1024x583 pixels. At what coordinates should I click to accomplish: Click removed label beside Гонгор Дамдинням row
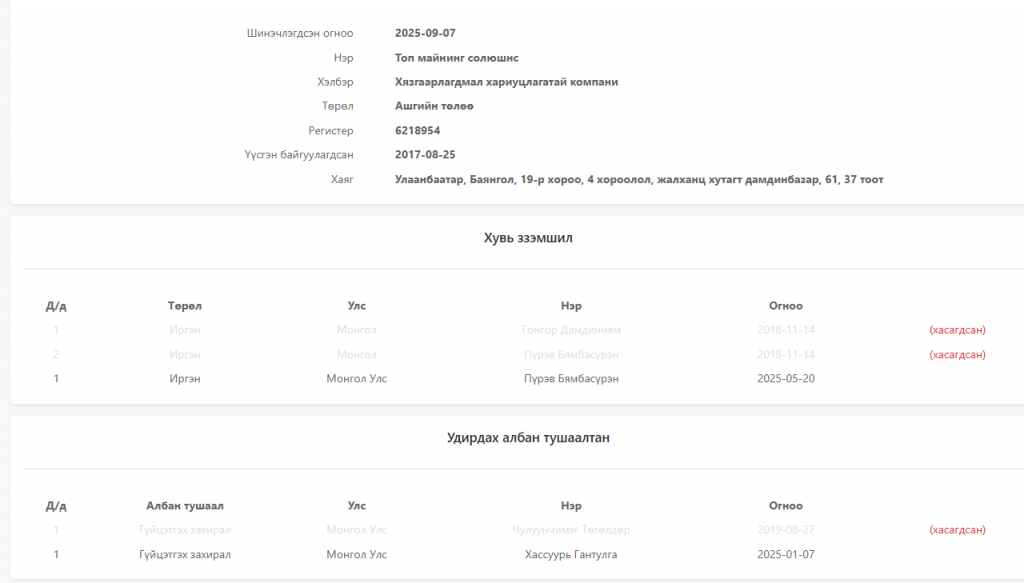tap(957, 330)
